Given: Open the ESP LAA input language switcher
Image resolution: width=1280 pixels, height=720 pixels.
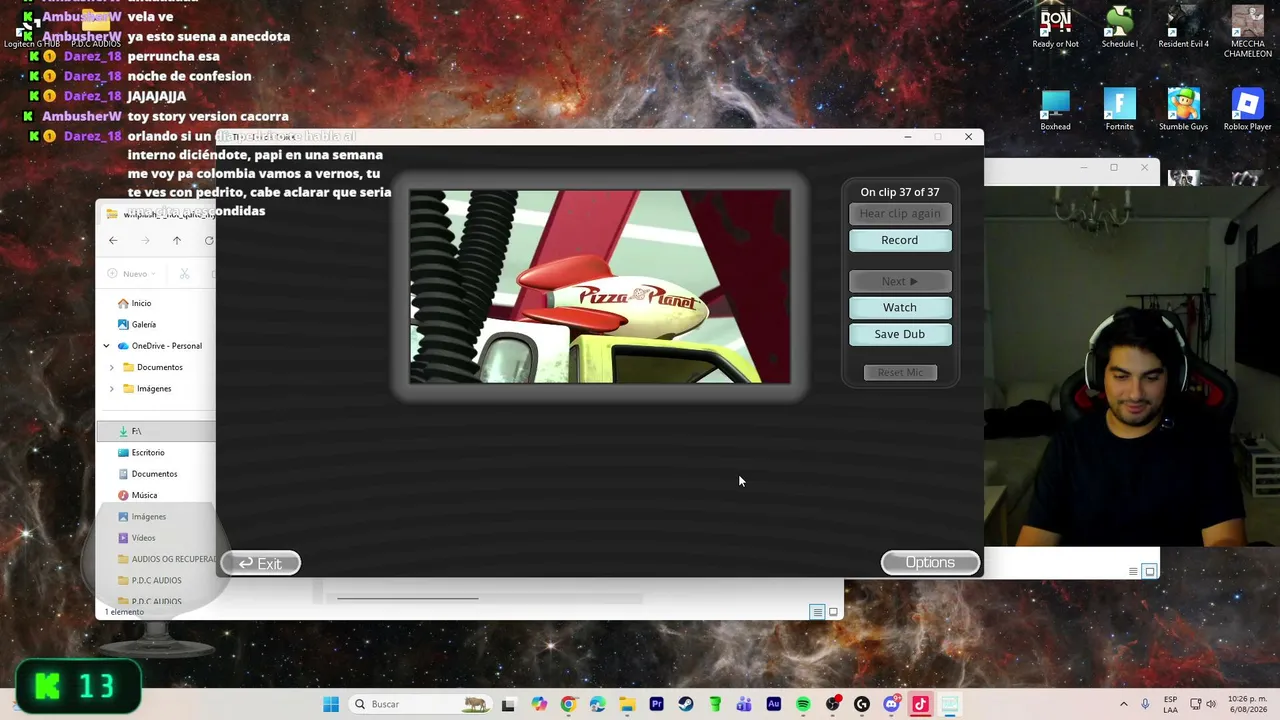Looking at the screenshot, I should (1170, 704).
